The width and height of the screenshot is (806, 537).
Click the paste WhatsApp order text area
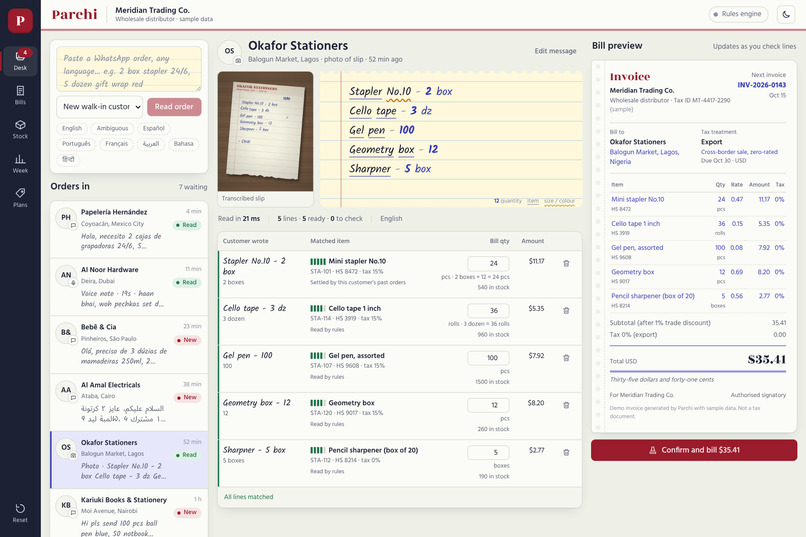[129, 69]
